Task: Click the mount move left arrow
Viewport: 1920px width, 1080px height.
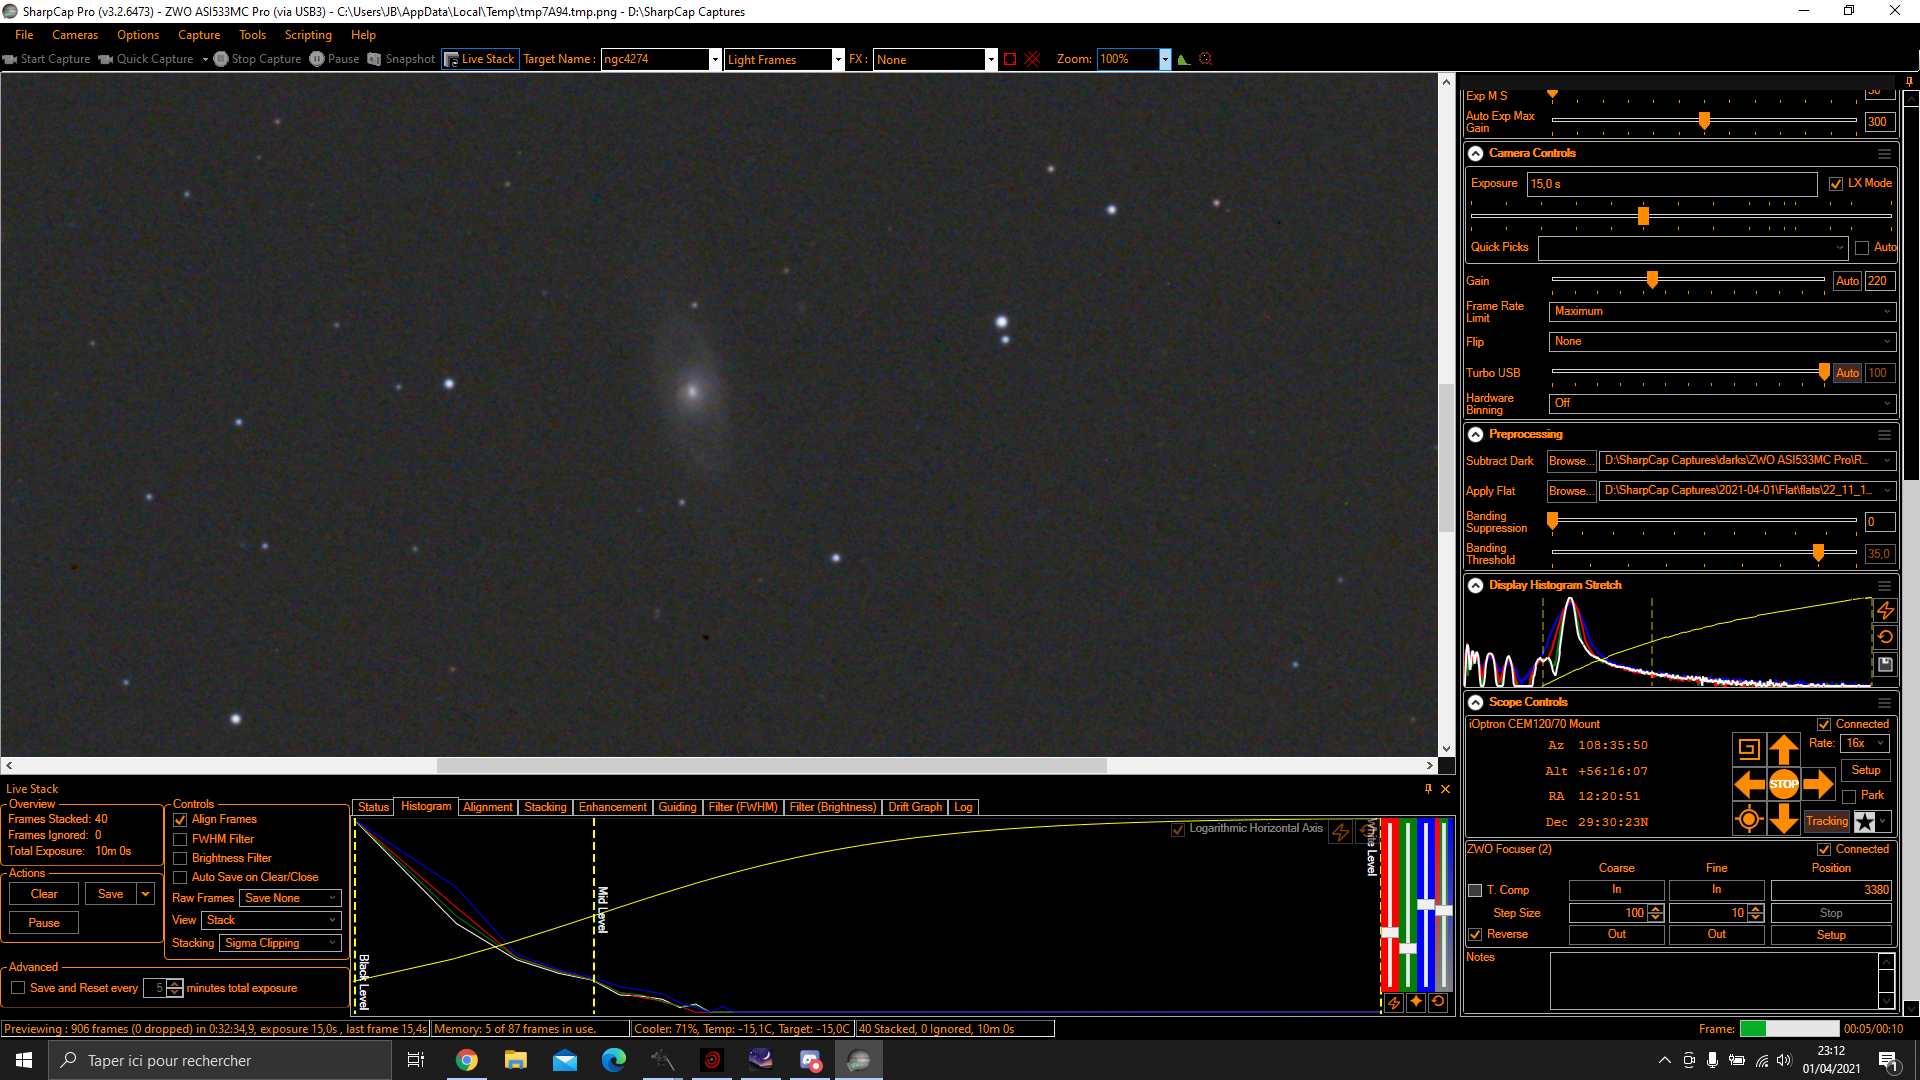Action: [1749, 784]
